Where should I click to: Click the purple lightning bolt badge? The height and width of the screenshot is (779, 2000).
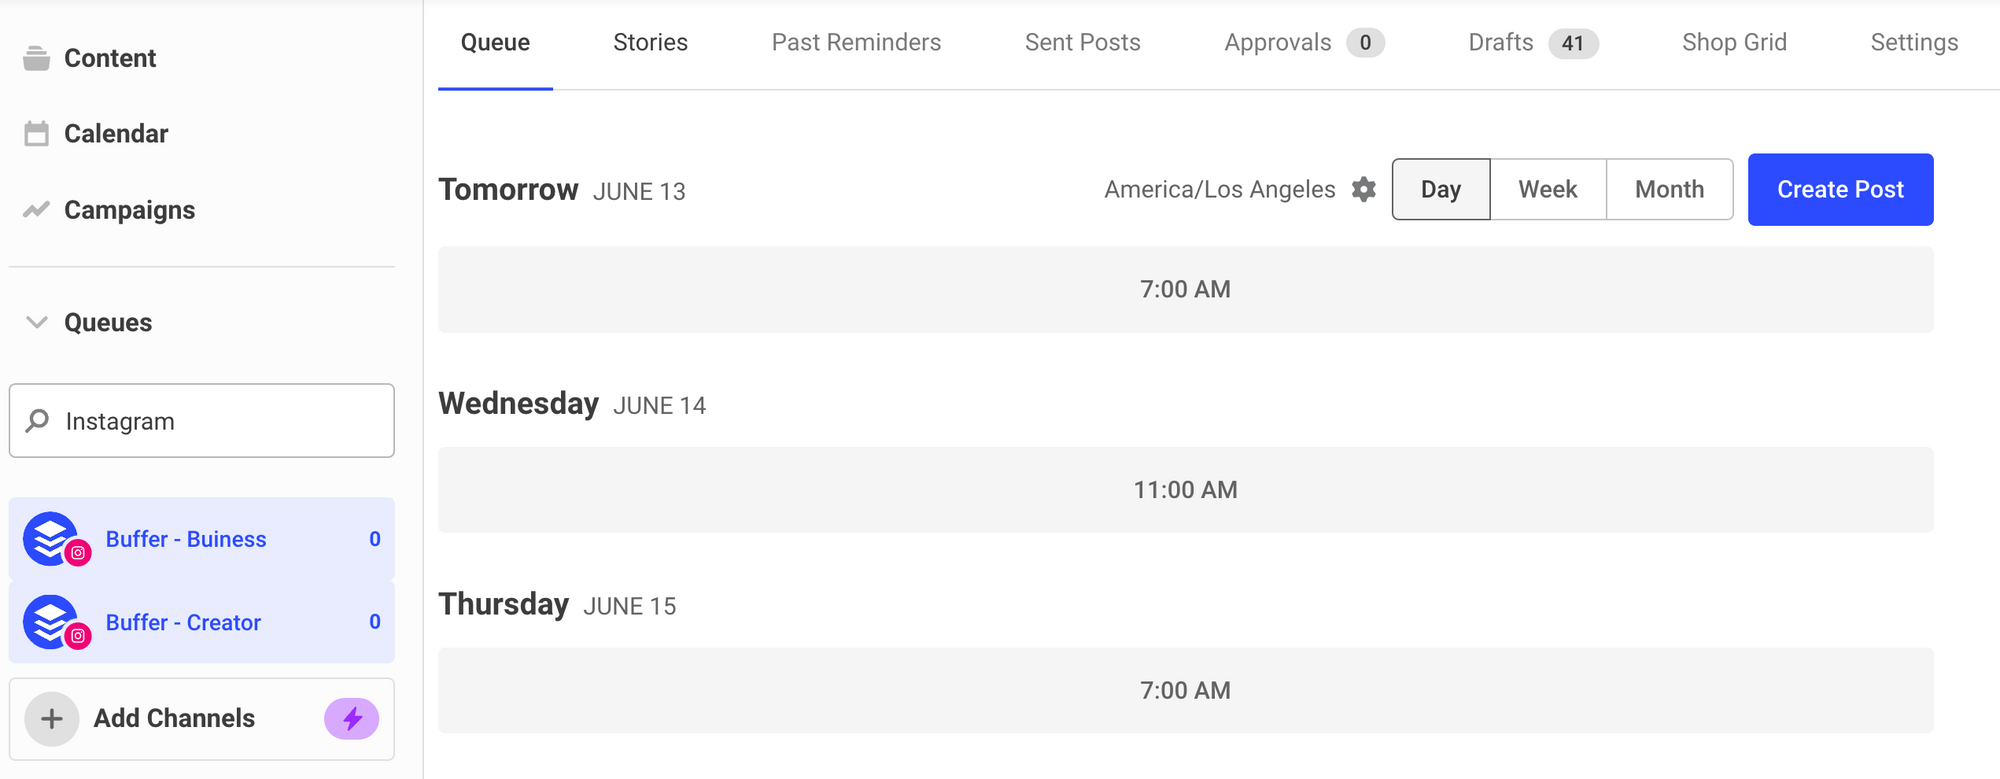click(351, 718)
